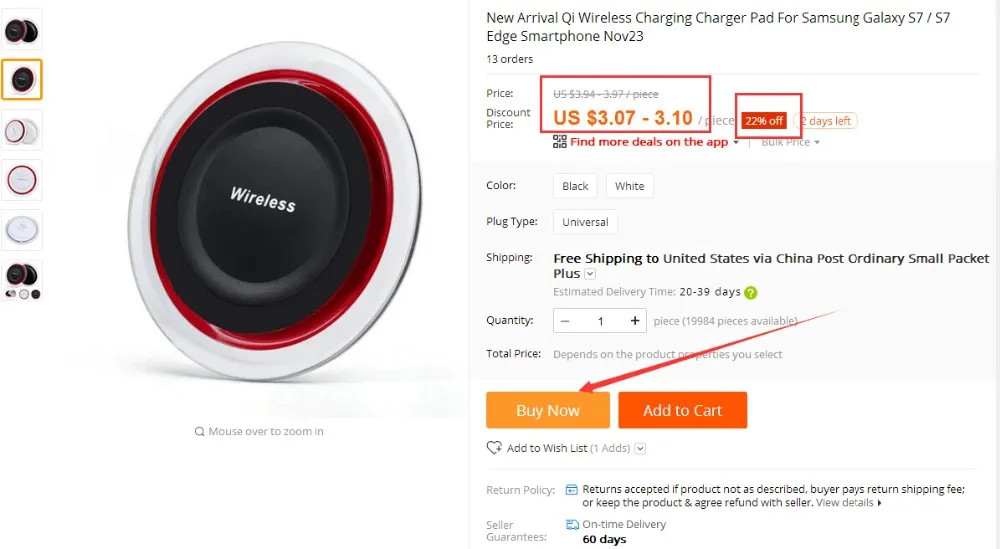Select the Black color option

(x=575, y=186)
